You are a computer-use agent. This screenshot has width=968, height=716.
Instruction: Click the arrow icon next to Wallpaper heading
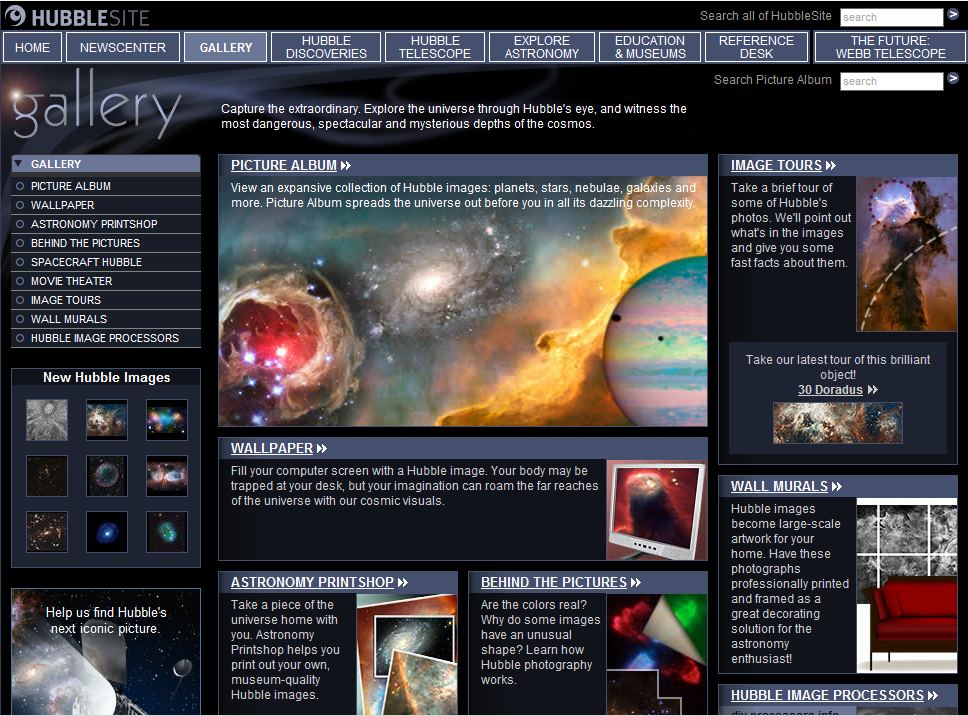click(x=322, y=449)
